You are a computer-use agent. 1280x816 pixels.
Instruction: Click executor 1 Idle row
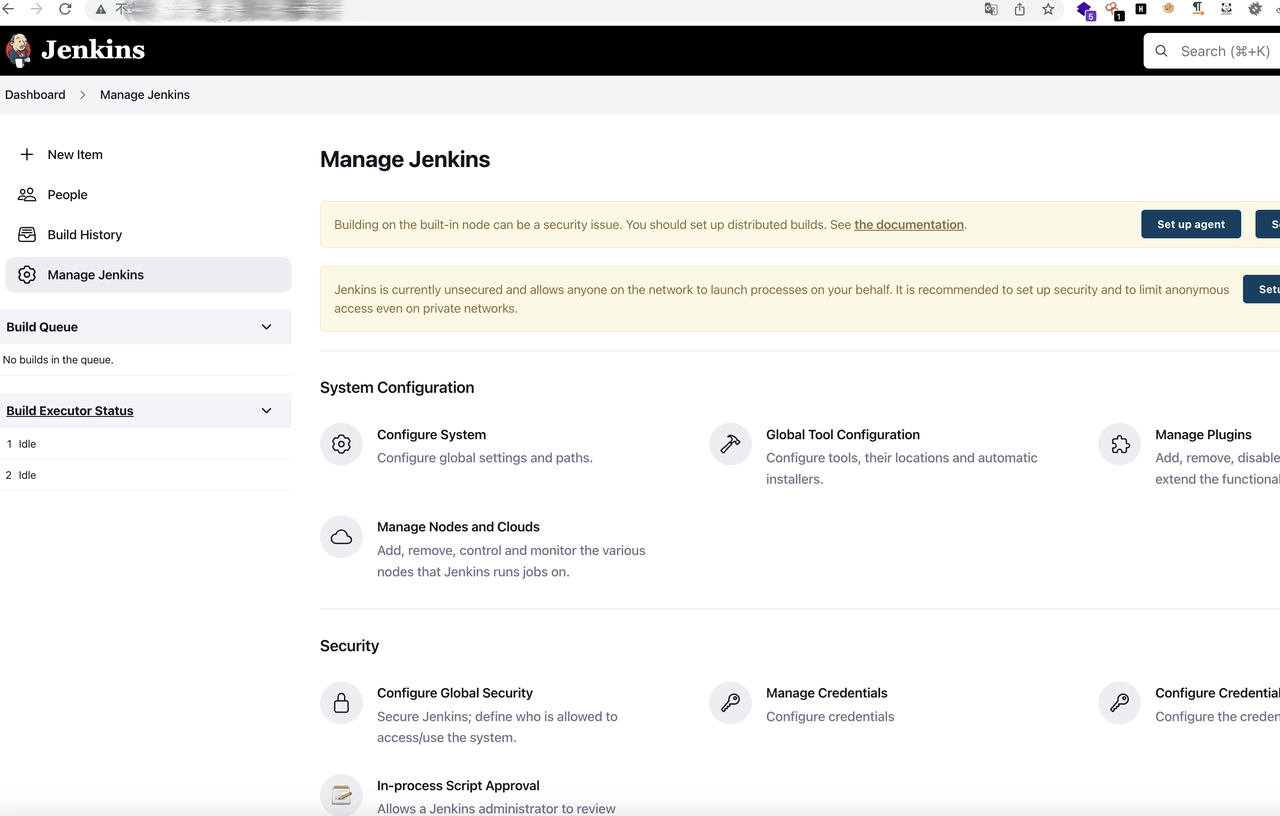pyautogui.click(x=146, y=444)
